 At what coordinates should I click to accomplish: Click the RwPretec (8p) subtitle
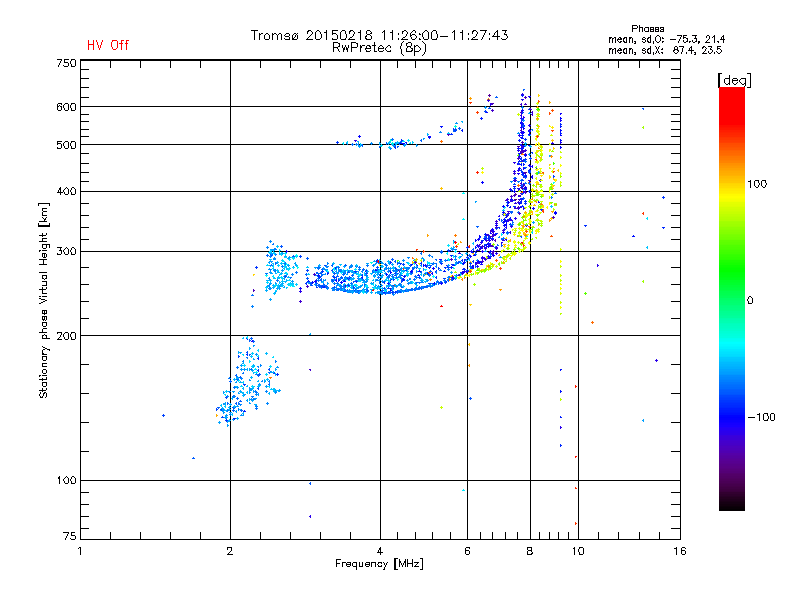(x=379, y=48)
